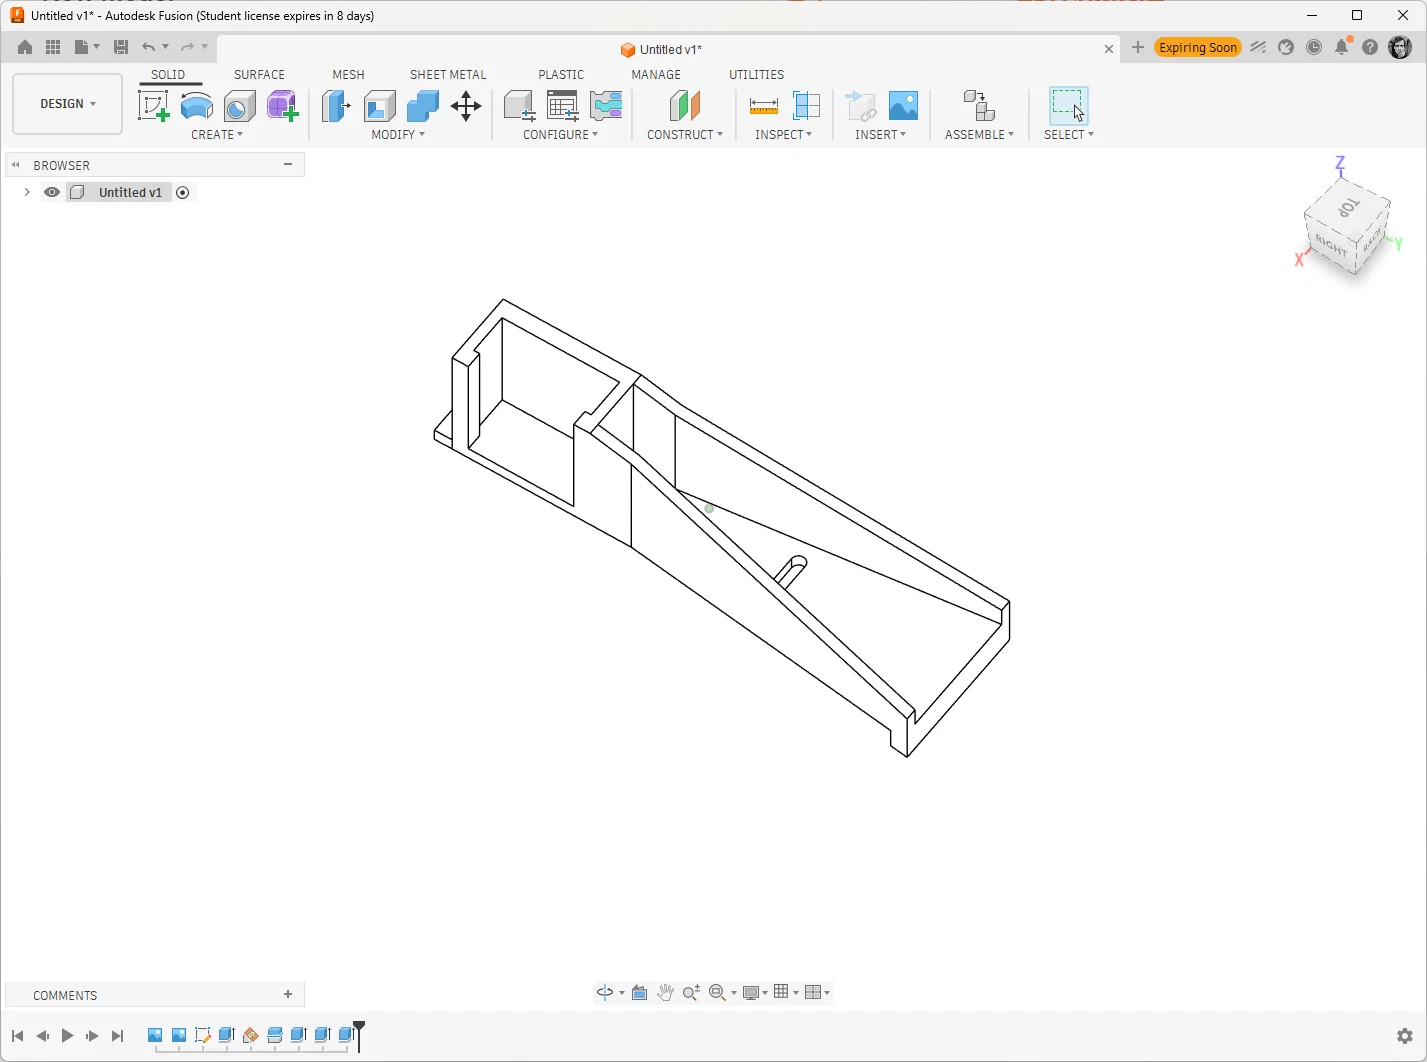Select the Revolve tool icon

click(x=197, y=106)
